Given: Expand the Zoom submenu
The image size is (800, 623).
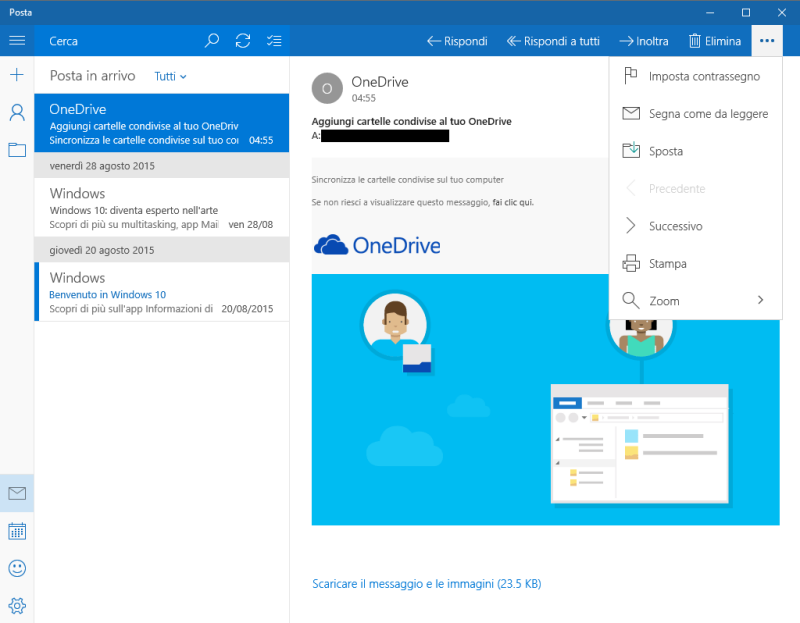Looking at the screenshot, I should pyautogui.click(x=695, y=301).
